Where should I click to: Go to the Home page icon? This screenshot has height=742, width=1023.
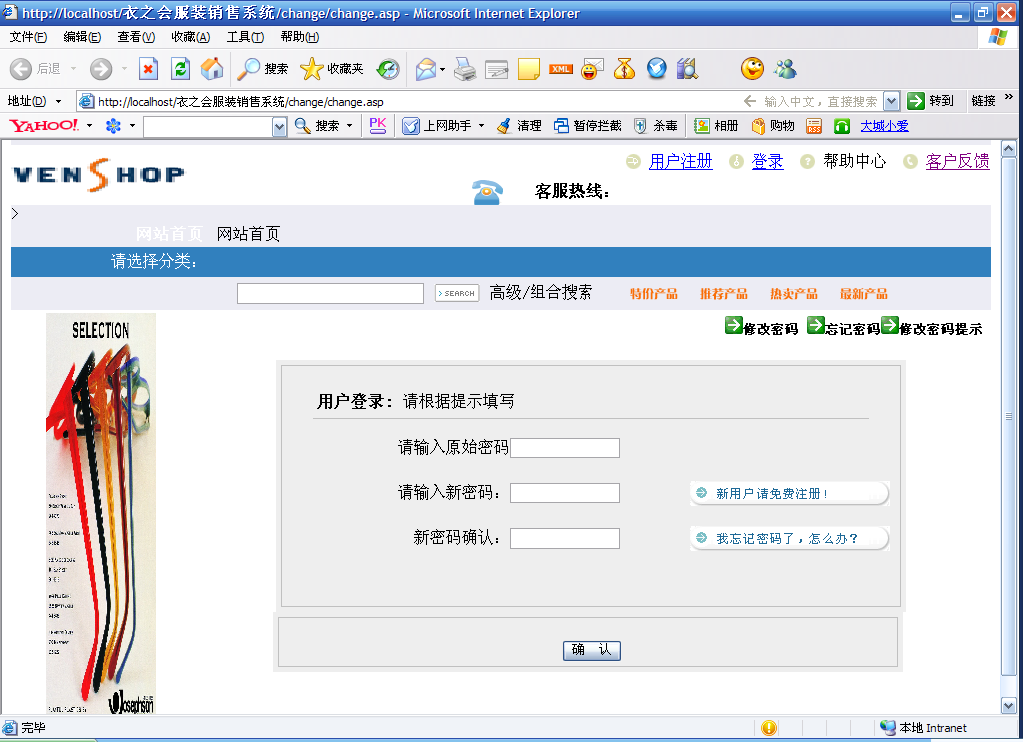coord(212,69)
